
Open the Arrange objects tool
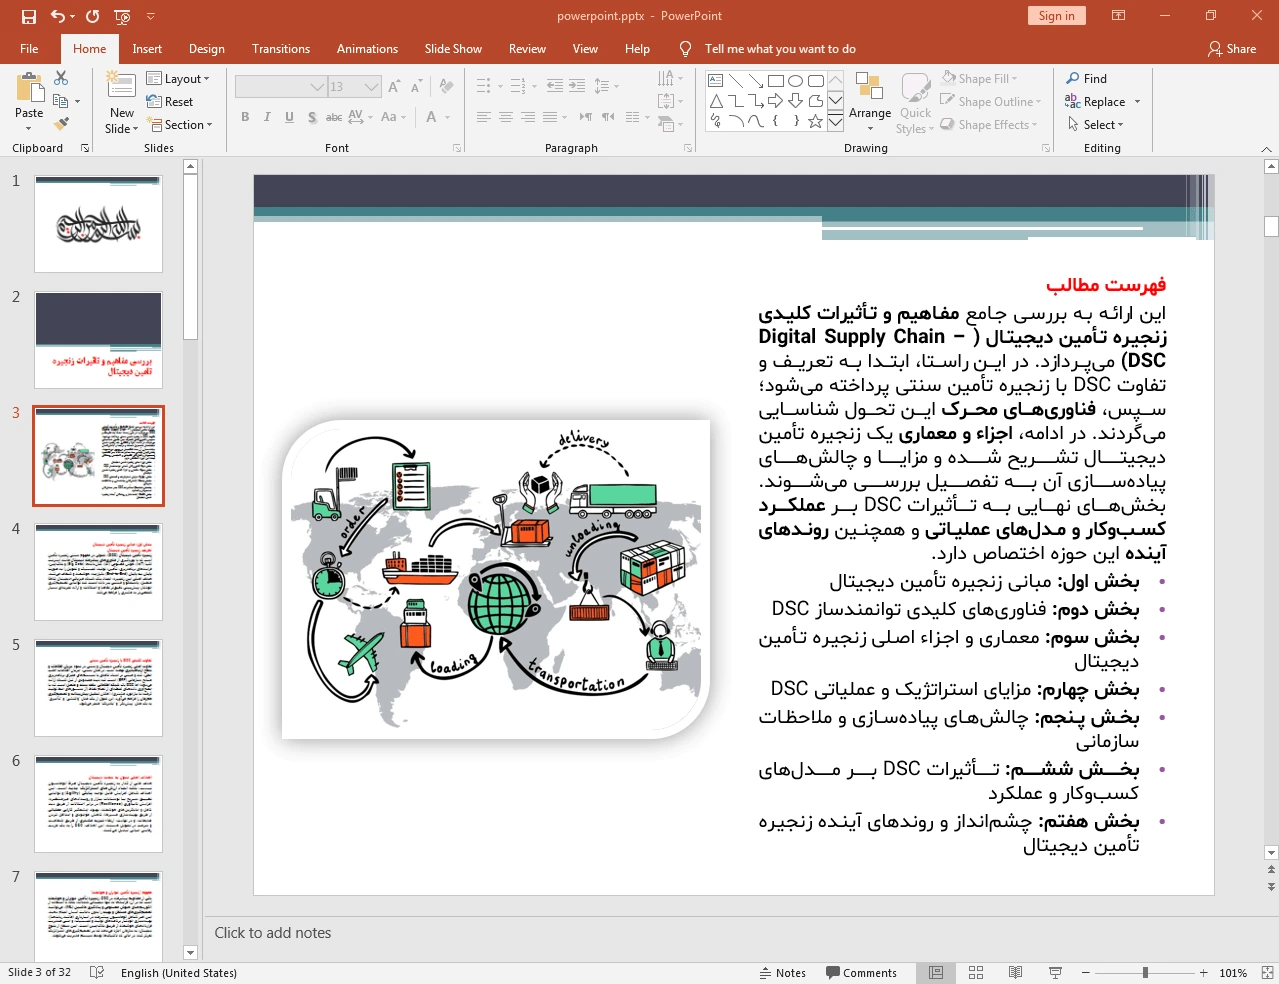point(869,103)
